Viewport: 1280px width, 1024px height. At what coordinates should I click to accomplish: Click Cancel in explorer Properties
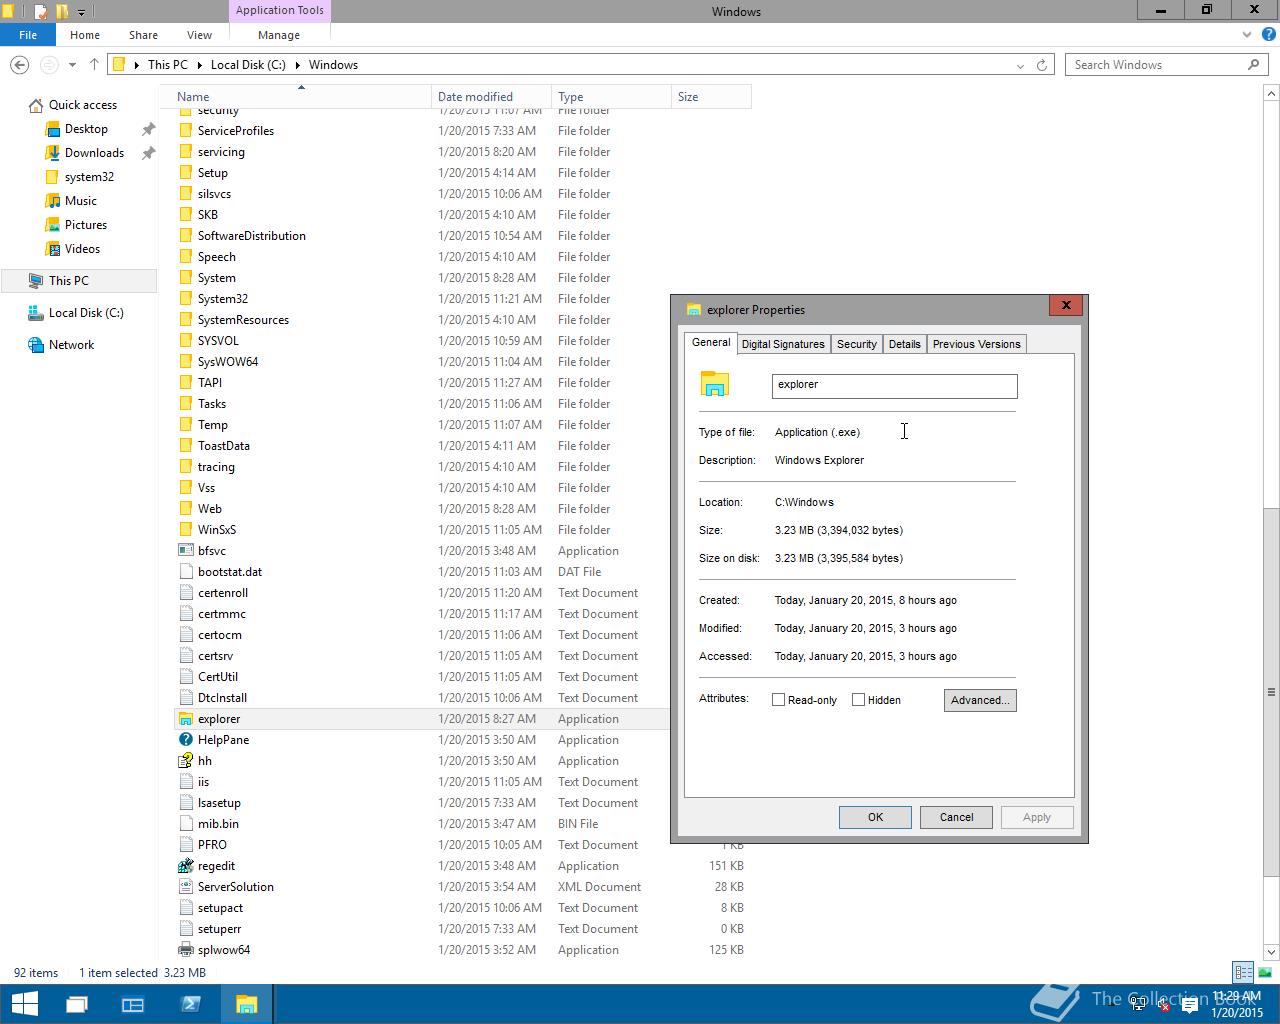pyautogui.click(x=956, y=817)
